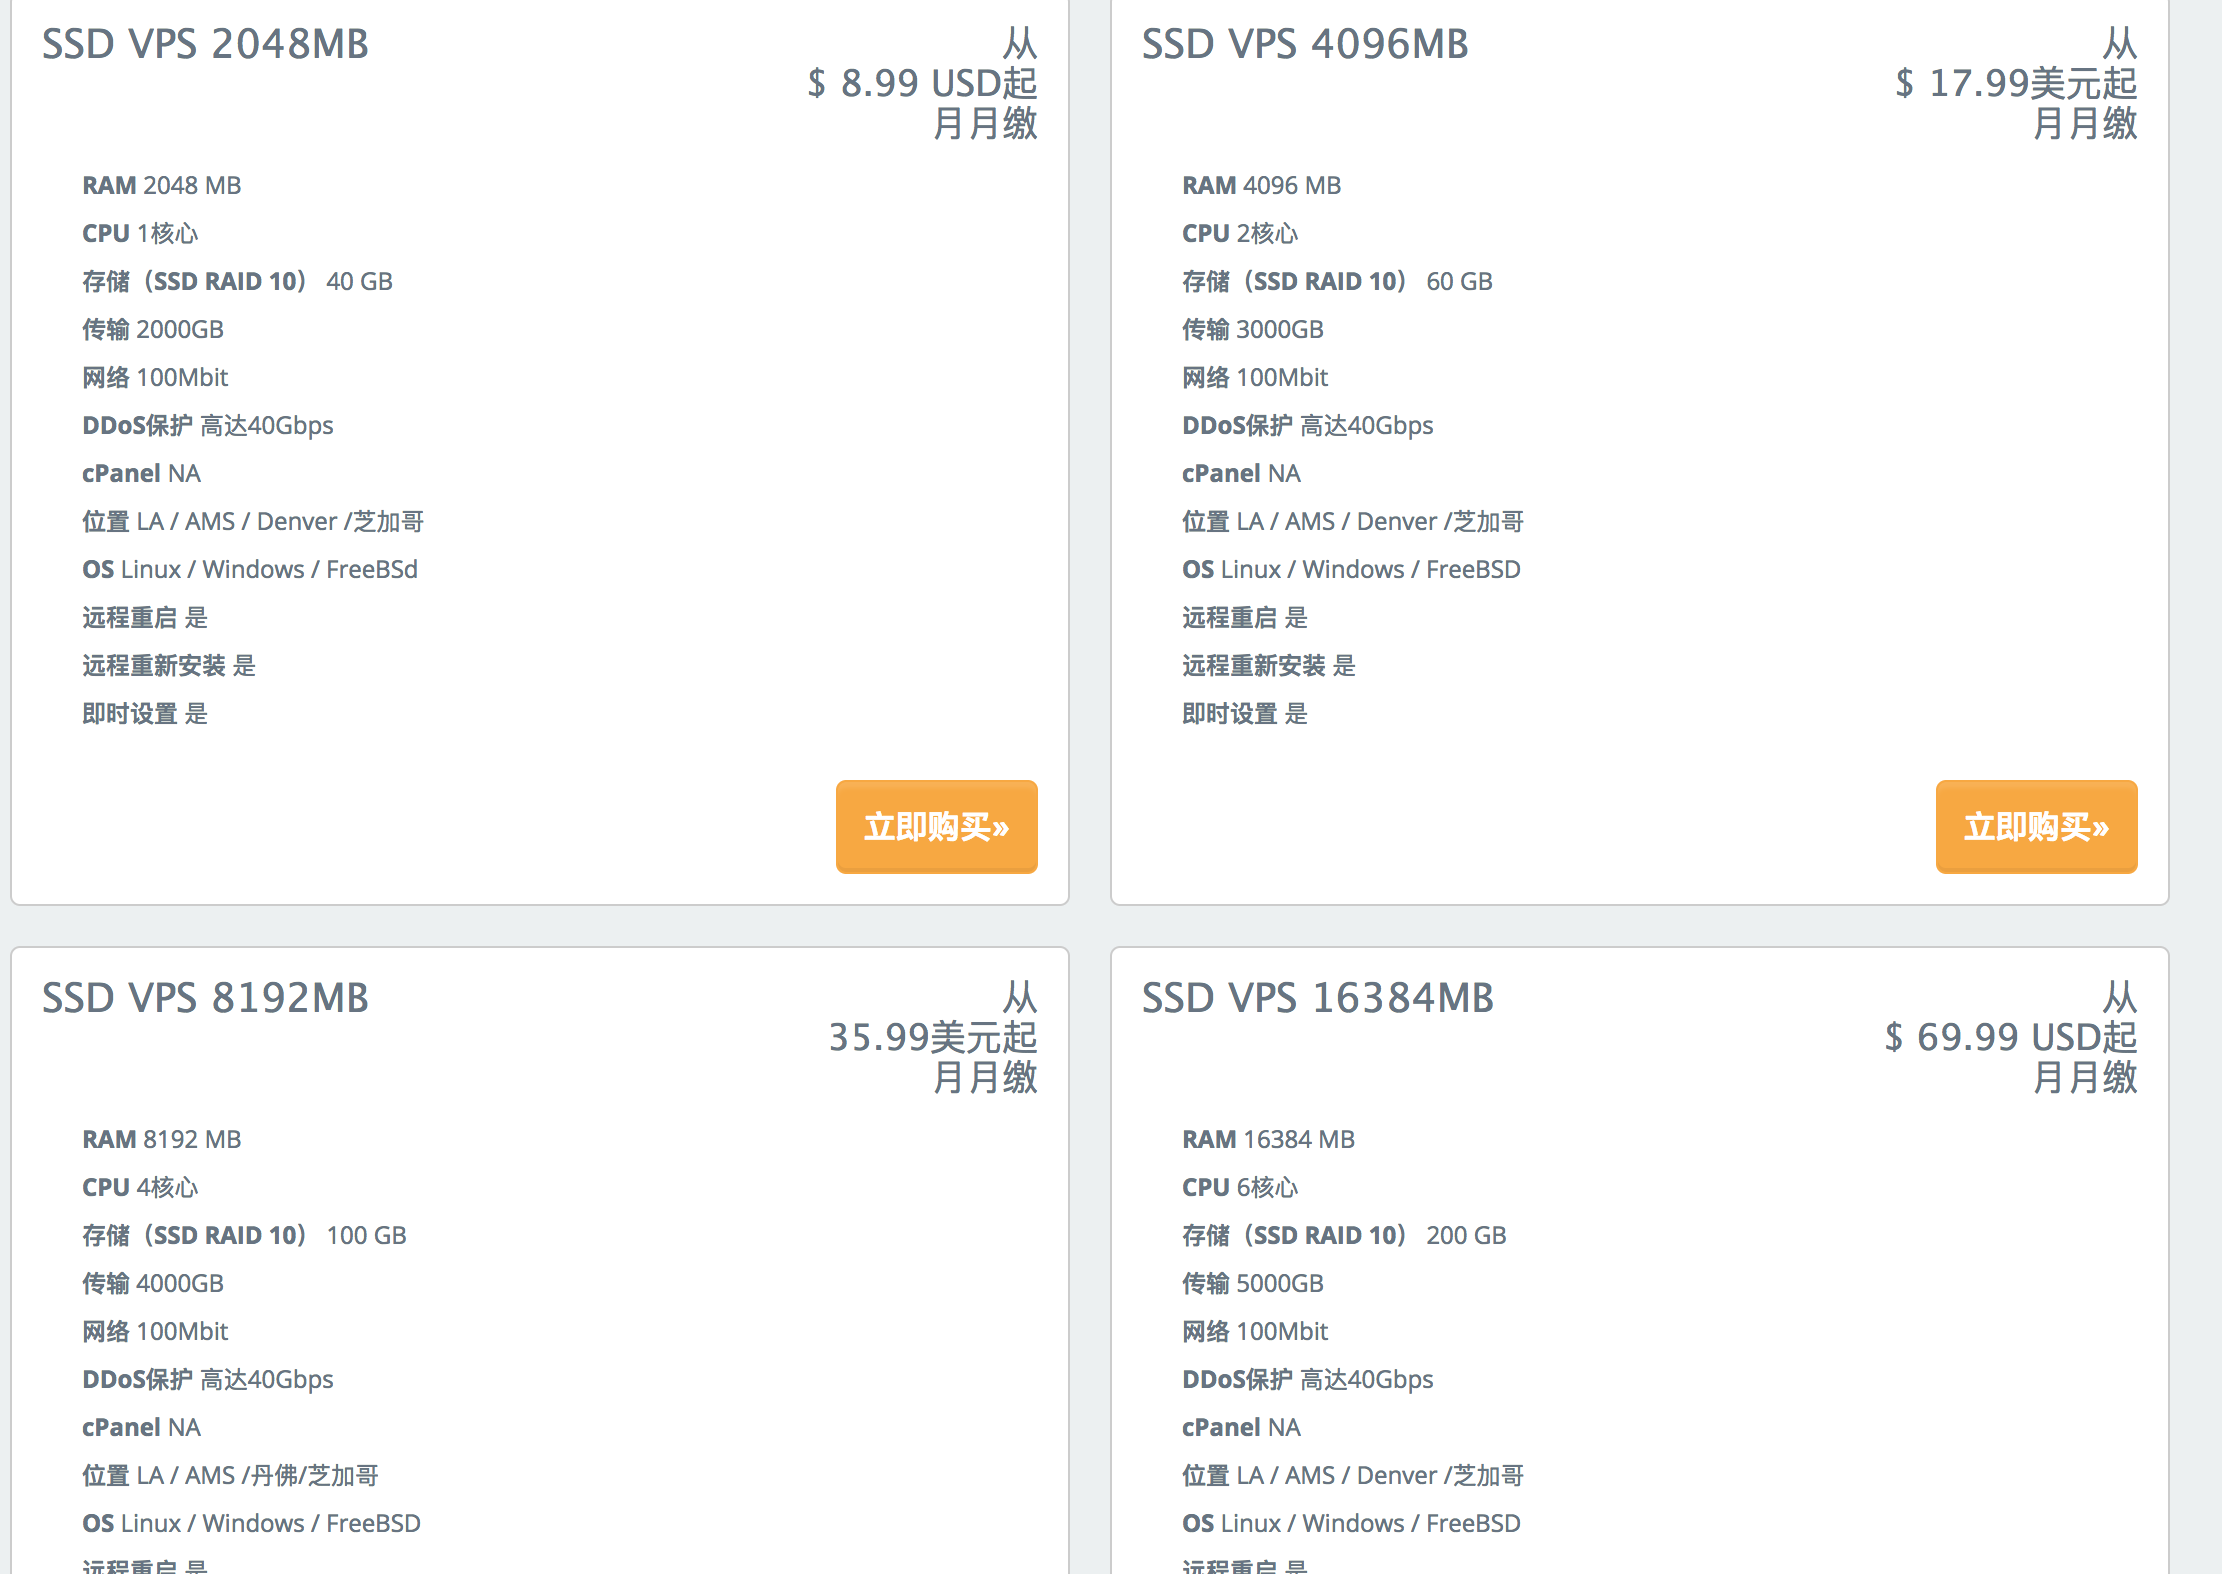
Task: Click 即时设置 是 in the 4096MB plan
Action: pos(1245,713)
